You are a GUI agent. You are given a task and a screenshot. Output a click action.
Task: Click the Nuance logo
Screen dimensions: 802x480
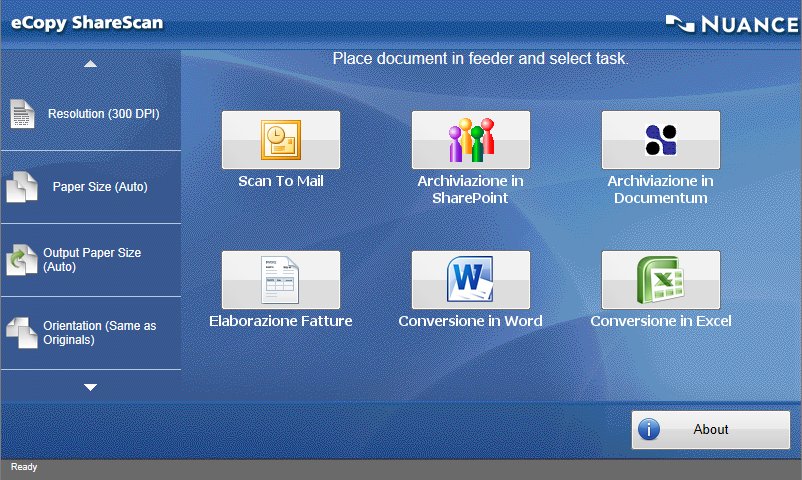point(732,24)
